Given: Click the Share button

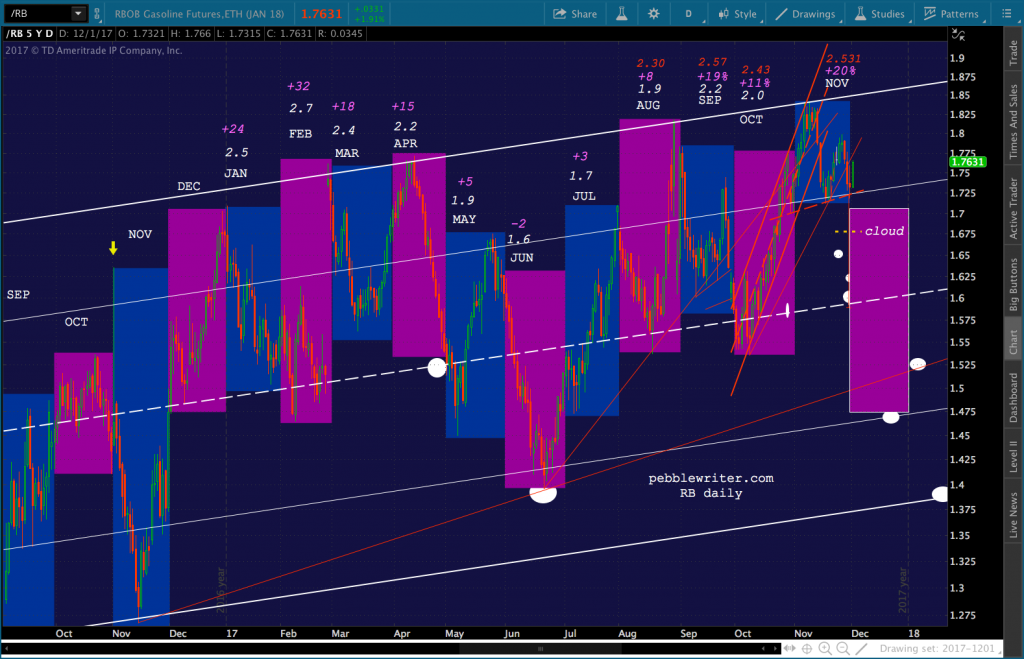Looking at the screenshot, I should pos(575,14).
